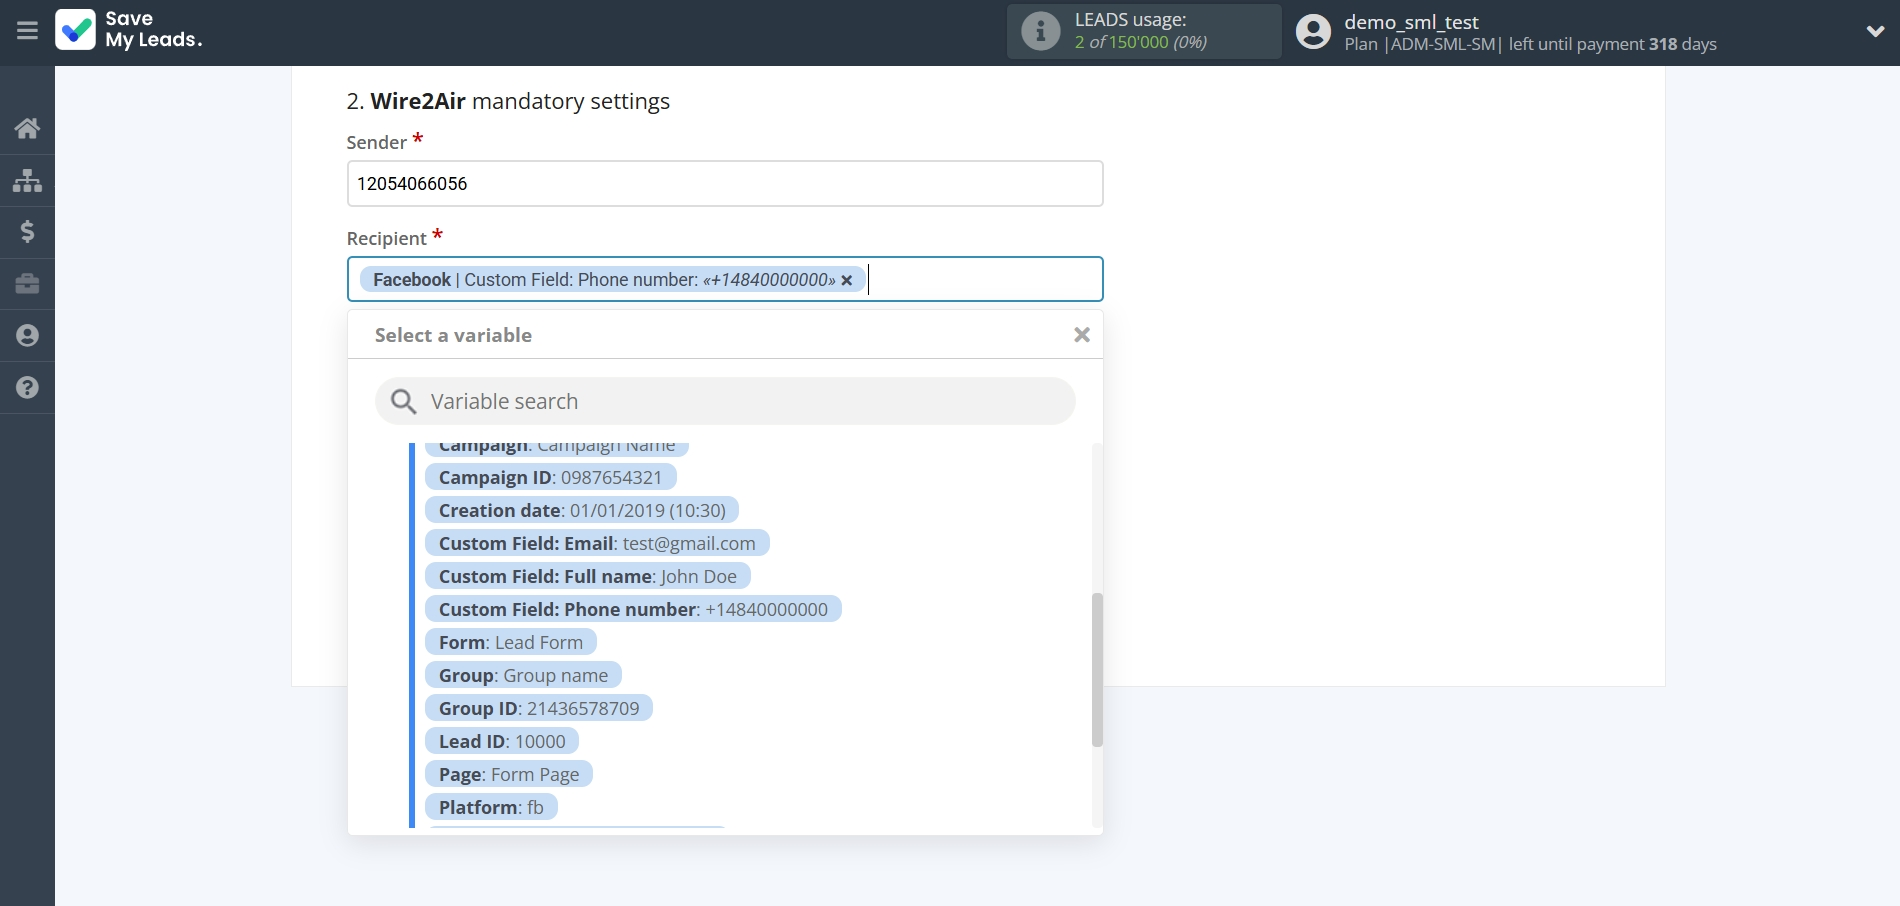The height and width of the screenshot is (906, 1900).
Task: Expand the account dropdown chevron
Action: 1877,31
